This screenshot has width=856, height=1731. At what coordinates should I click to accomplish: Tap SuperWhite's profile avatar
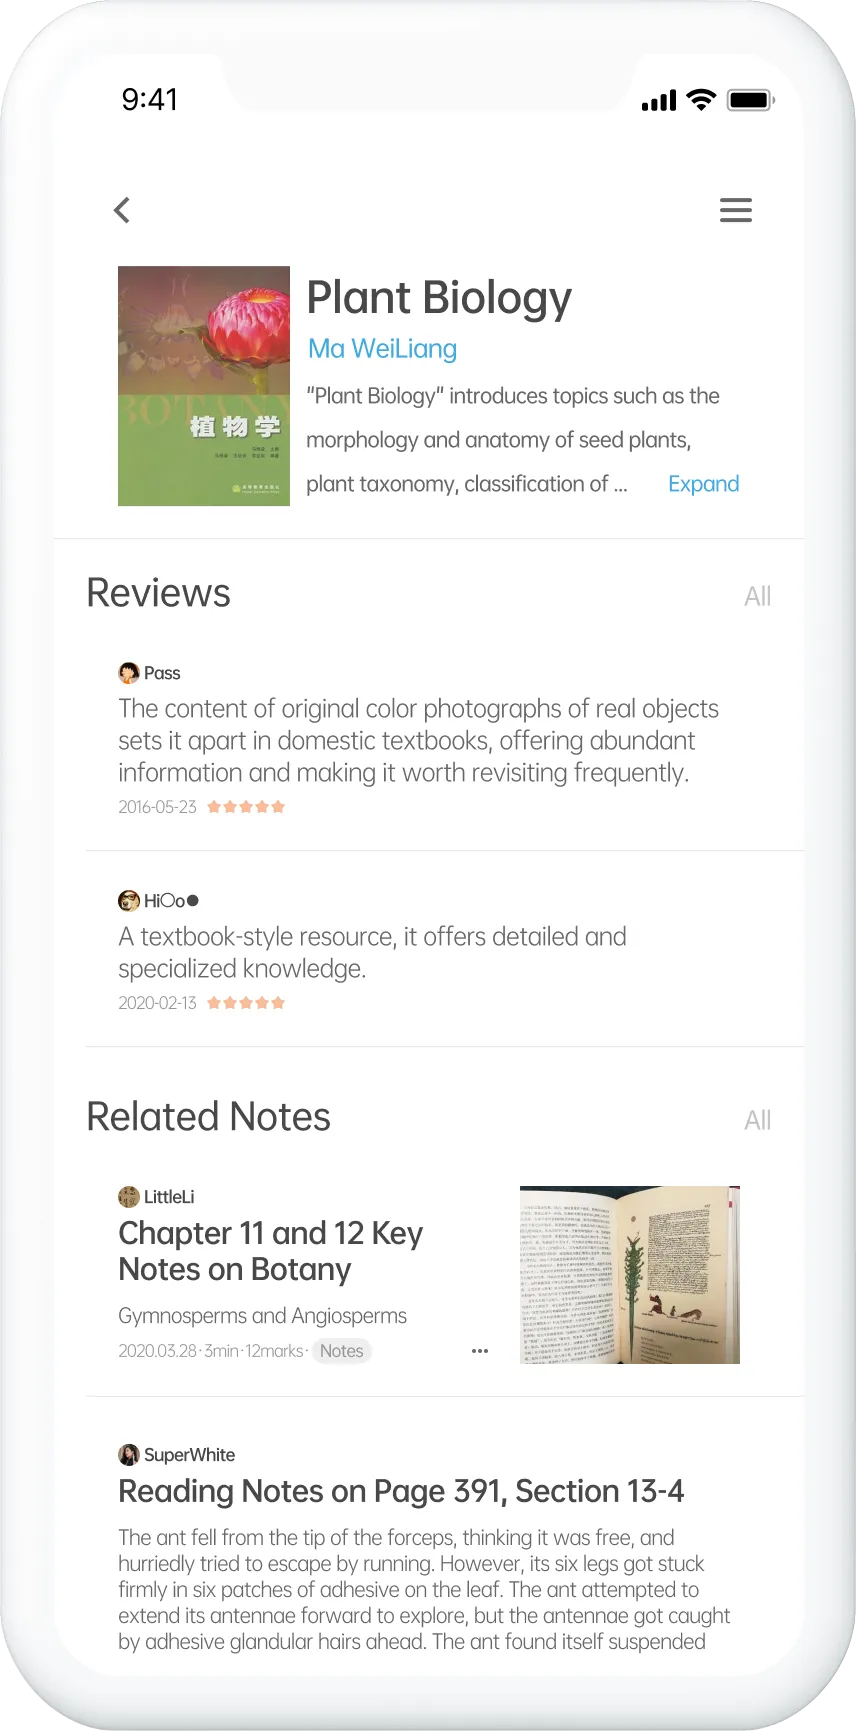point(128,1455)
